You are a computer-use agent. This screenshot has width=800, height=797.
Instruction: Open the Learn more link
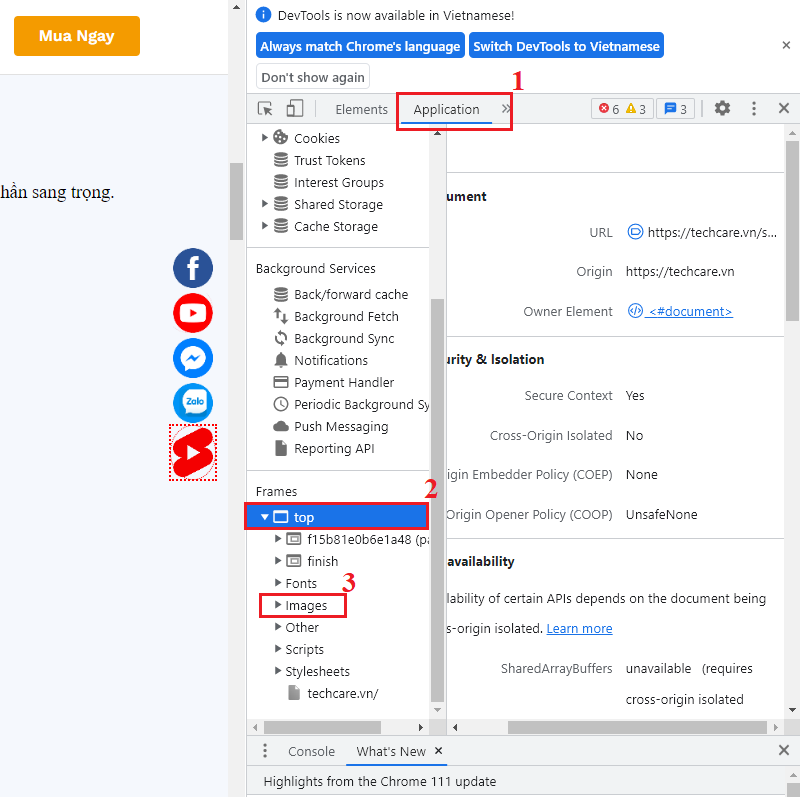pyautogui.click(x=579, y=628)
